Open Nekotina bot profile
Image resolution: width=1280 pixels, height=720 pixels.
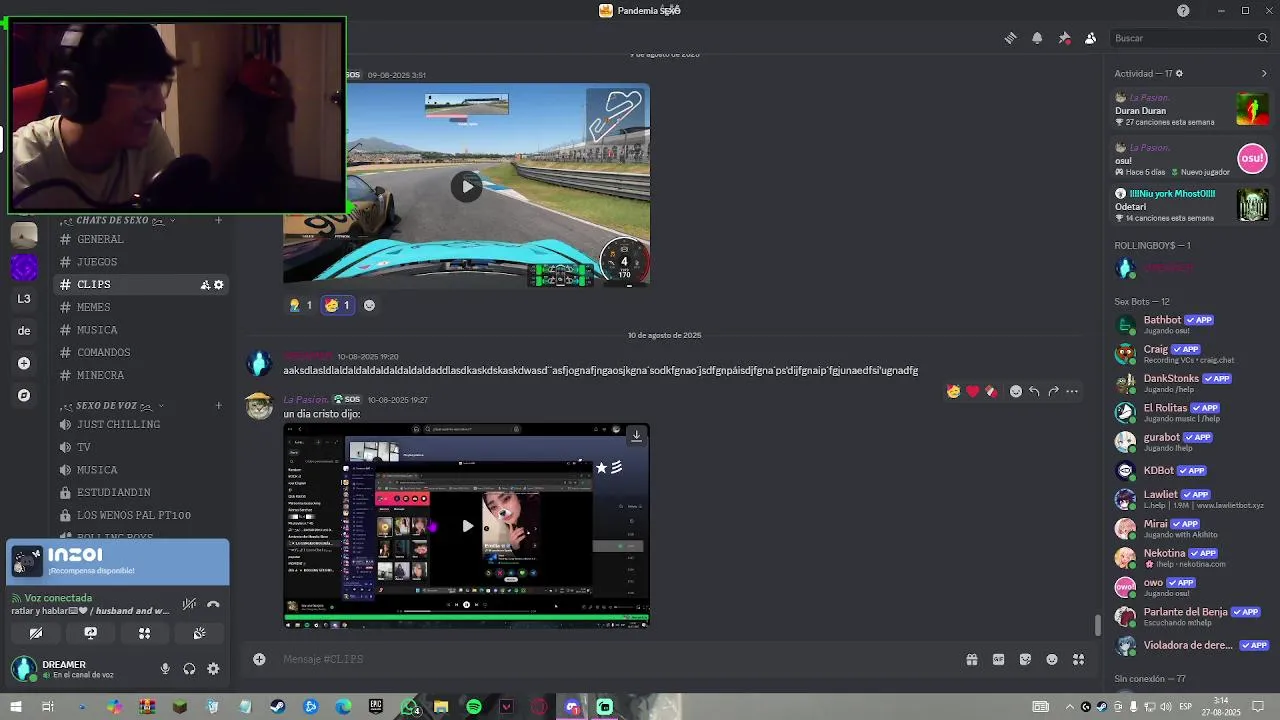point(1191,558)
